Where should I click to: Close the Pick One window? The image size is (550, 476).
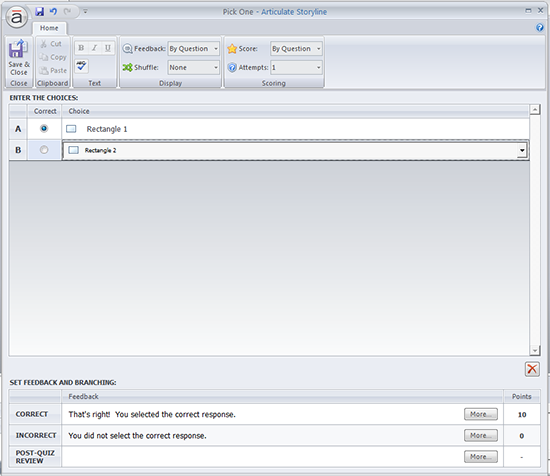[541, 11]
